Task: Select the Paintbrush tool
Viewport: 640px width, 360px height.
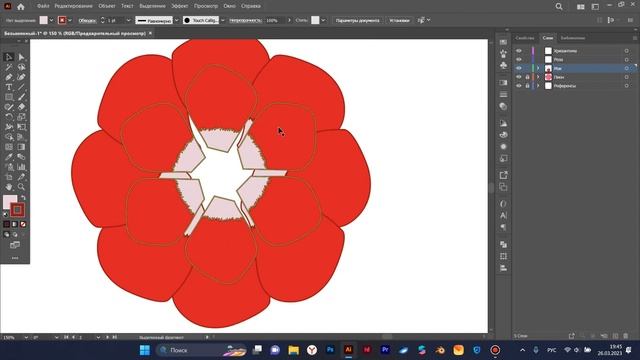Action: click(x=21, y=97)
